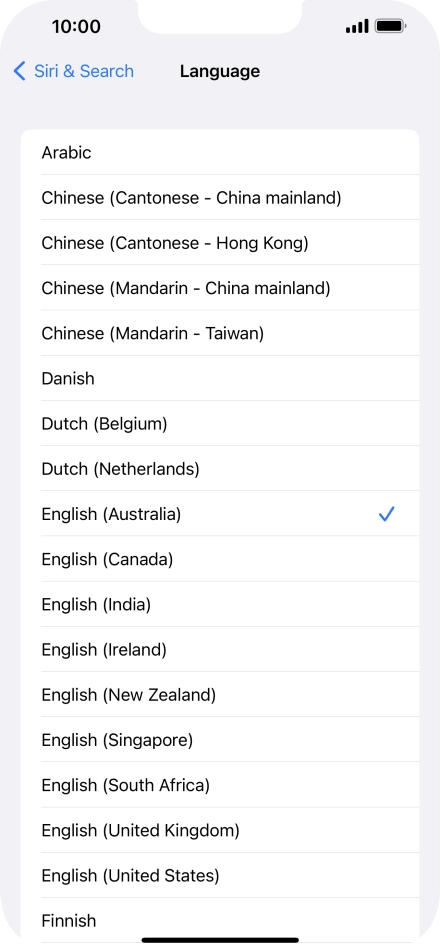
Task: Pick English (New Zealand)
Action: (x=220, y=694)
